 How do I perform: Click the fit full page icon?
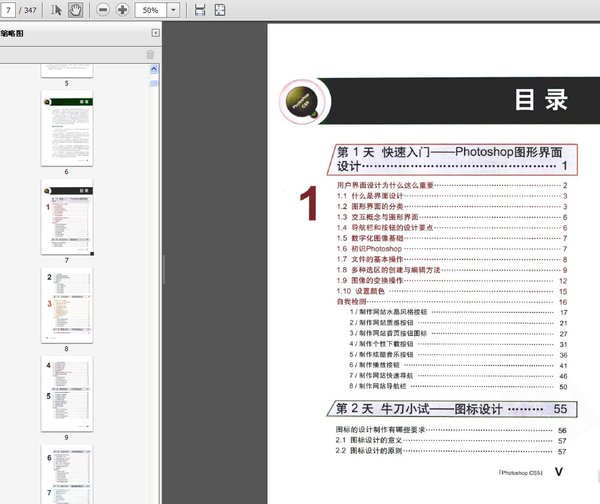click(220, 10)
